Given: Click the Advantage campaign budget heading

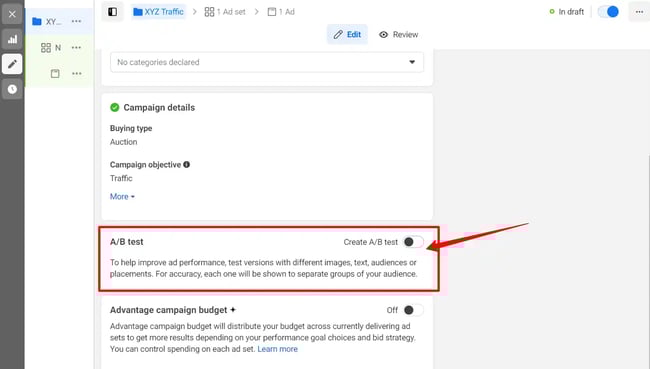Looking at the screenshot, I should click(x=169, y=310).
